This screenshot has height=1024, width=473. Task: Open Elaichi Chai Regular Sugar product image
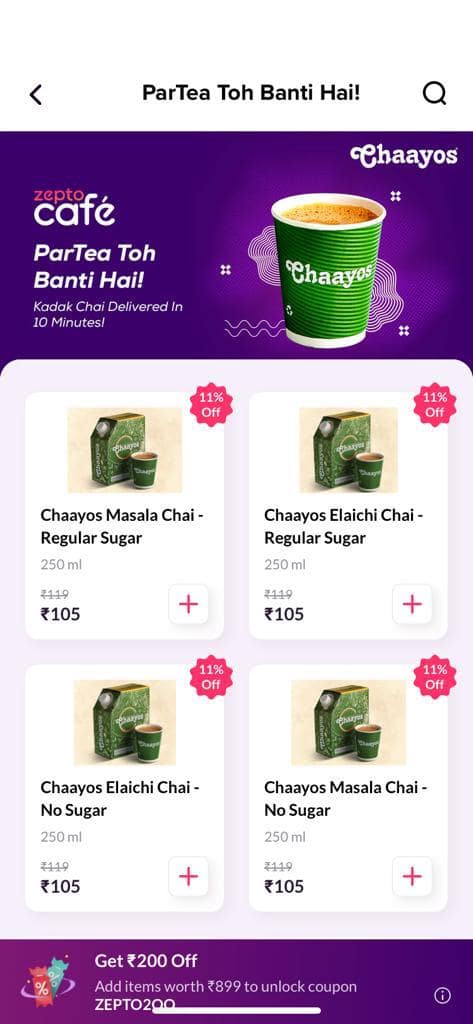[348, 450]
